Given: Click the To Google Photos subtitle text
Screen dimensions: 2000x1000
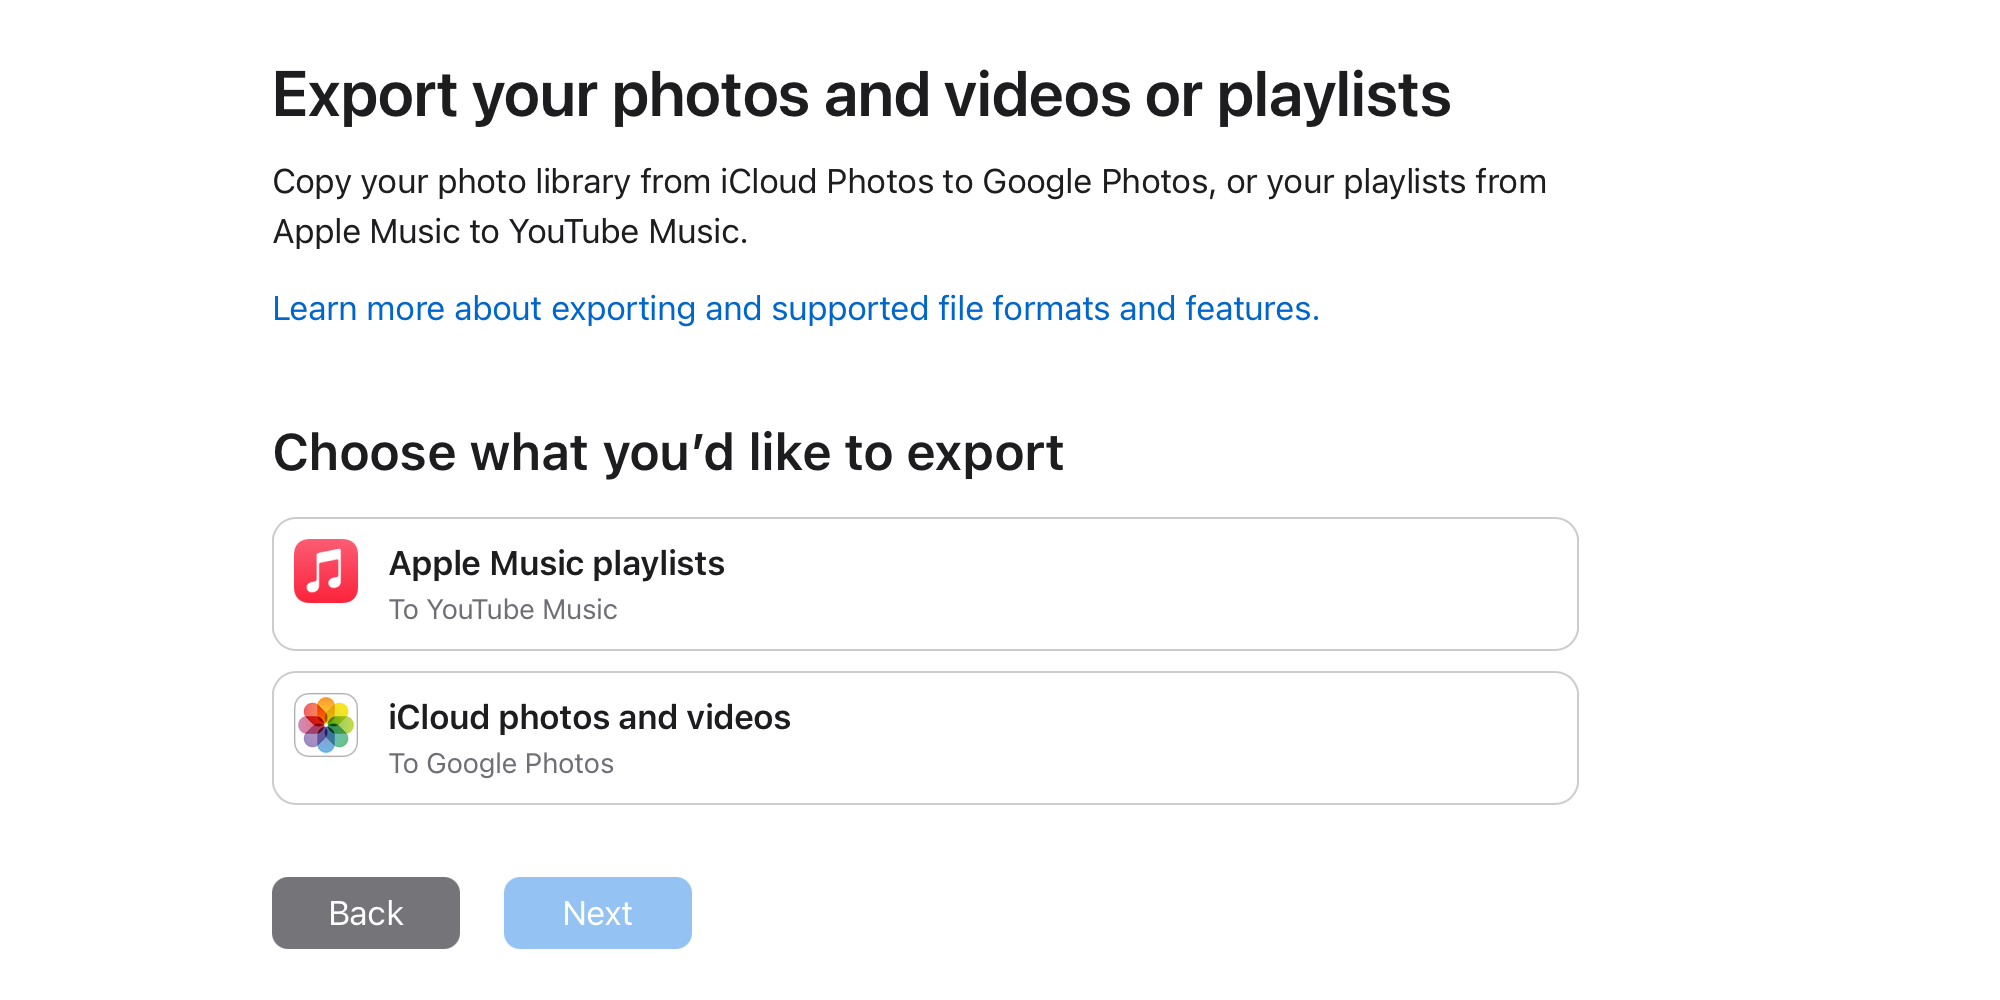Looking at the screenshot, I should 502,763.
